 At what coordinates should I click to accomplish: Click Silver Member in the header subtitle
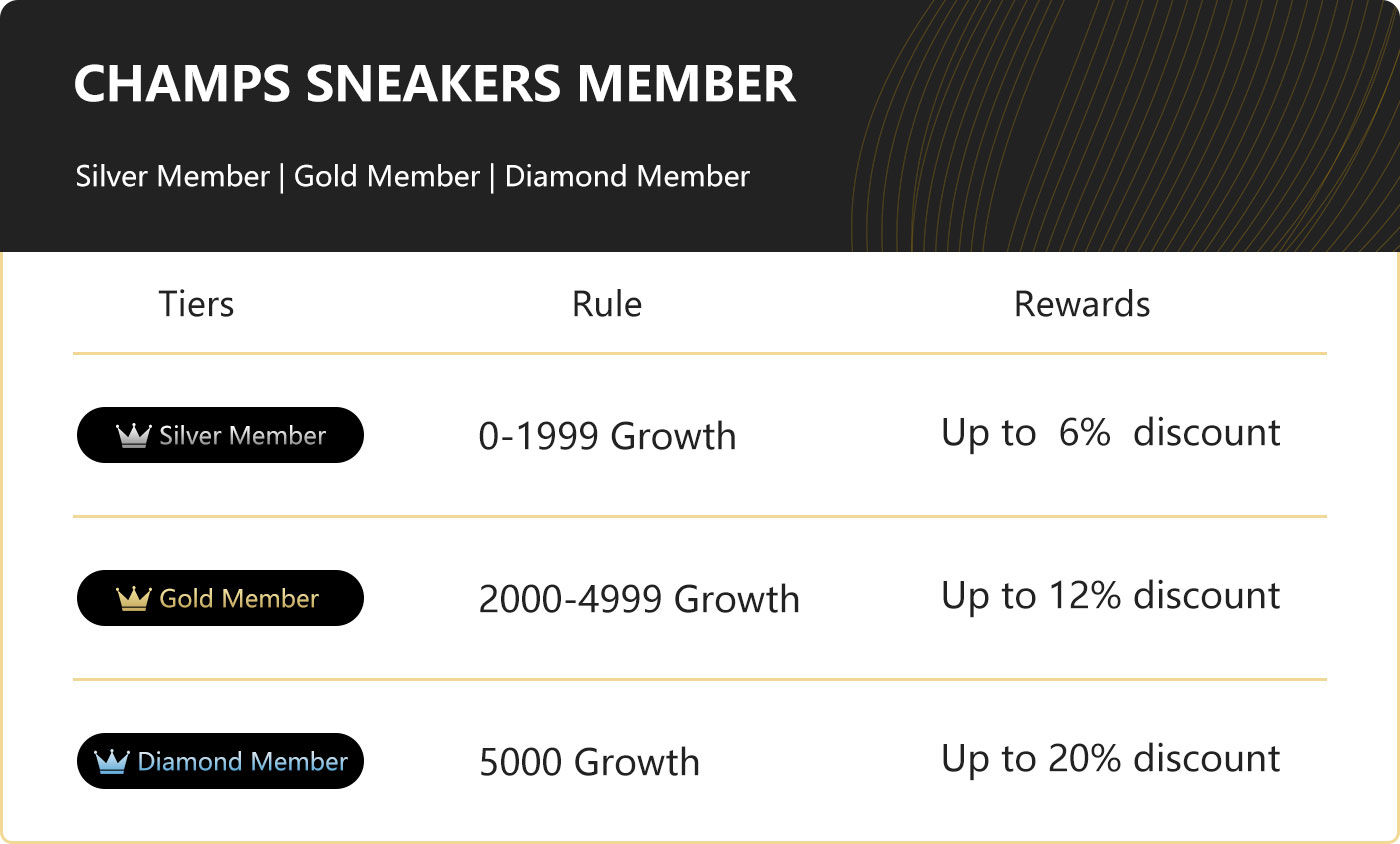pos(173,177)
